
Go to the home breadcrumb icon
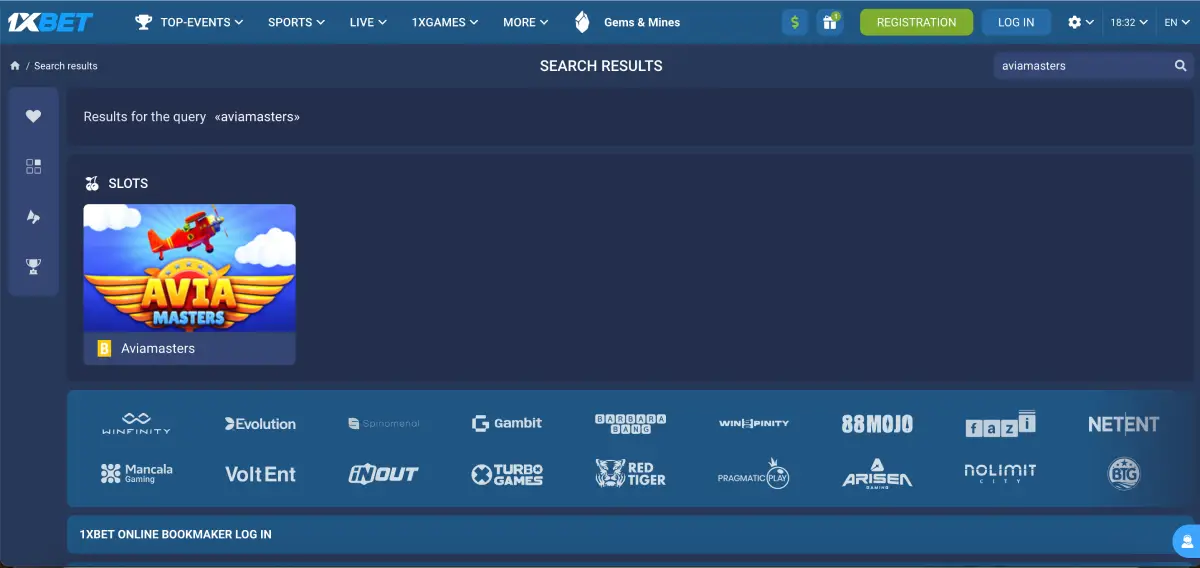click(15, 66)
